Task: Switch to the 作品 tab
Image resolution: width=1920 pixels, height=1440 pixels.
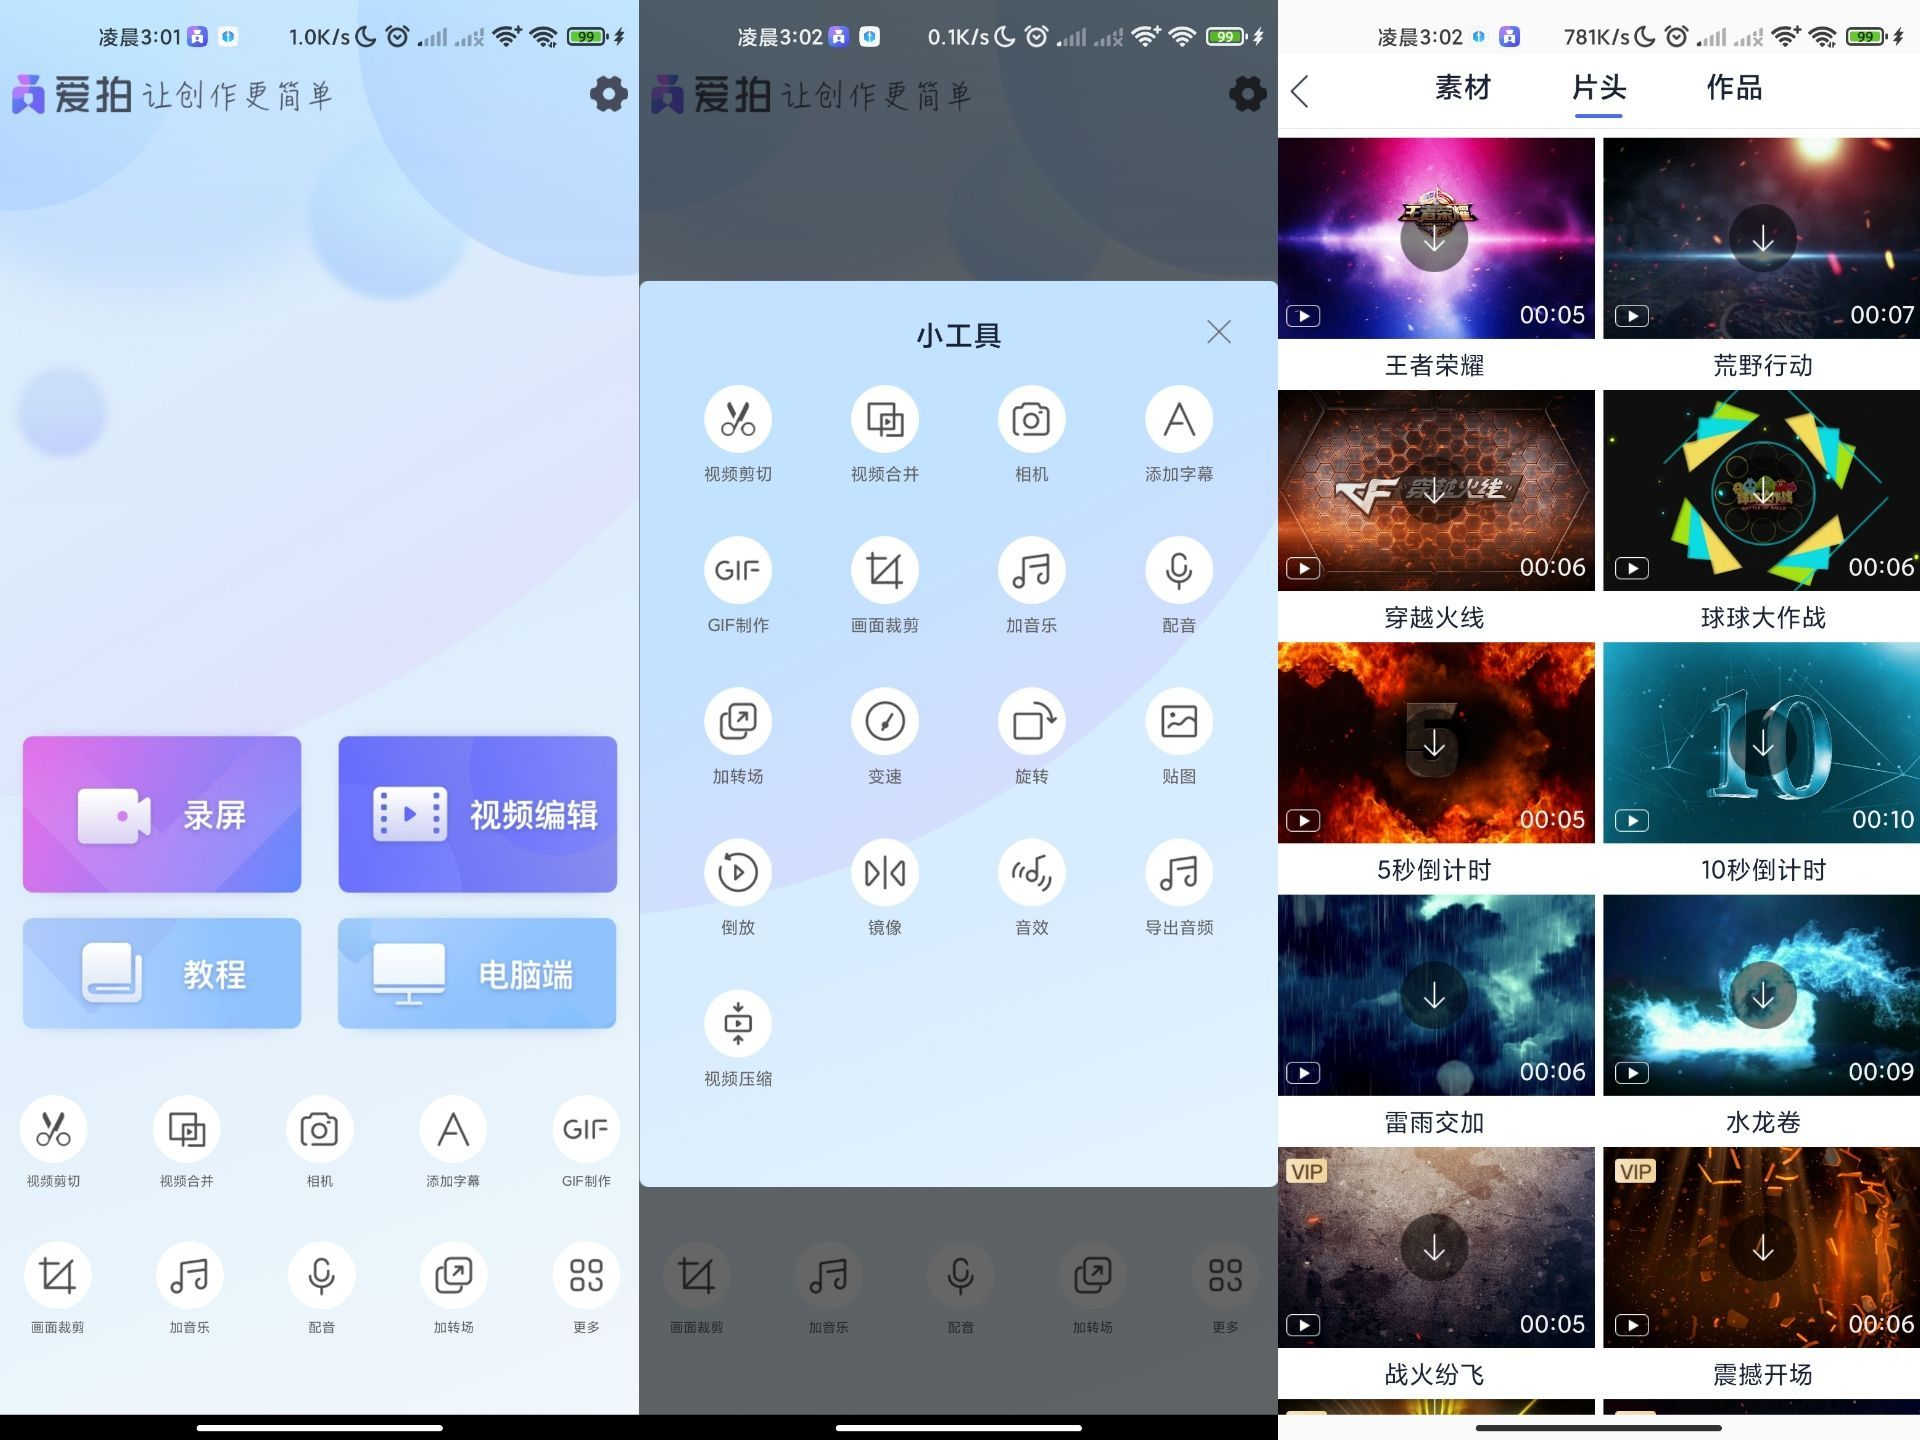Action: 1734,88
